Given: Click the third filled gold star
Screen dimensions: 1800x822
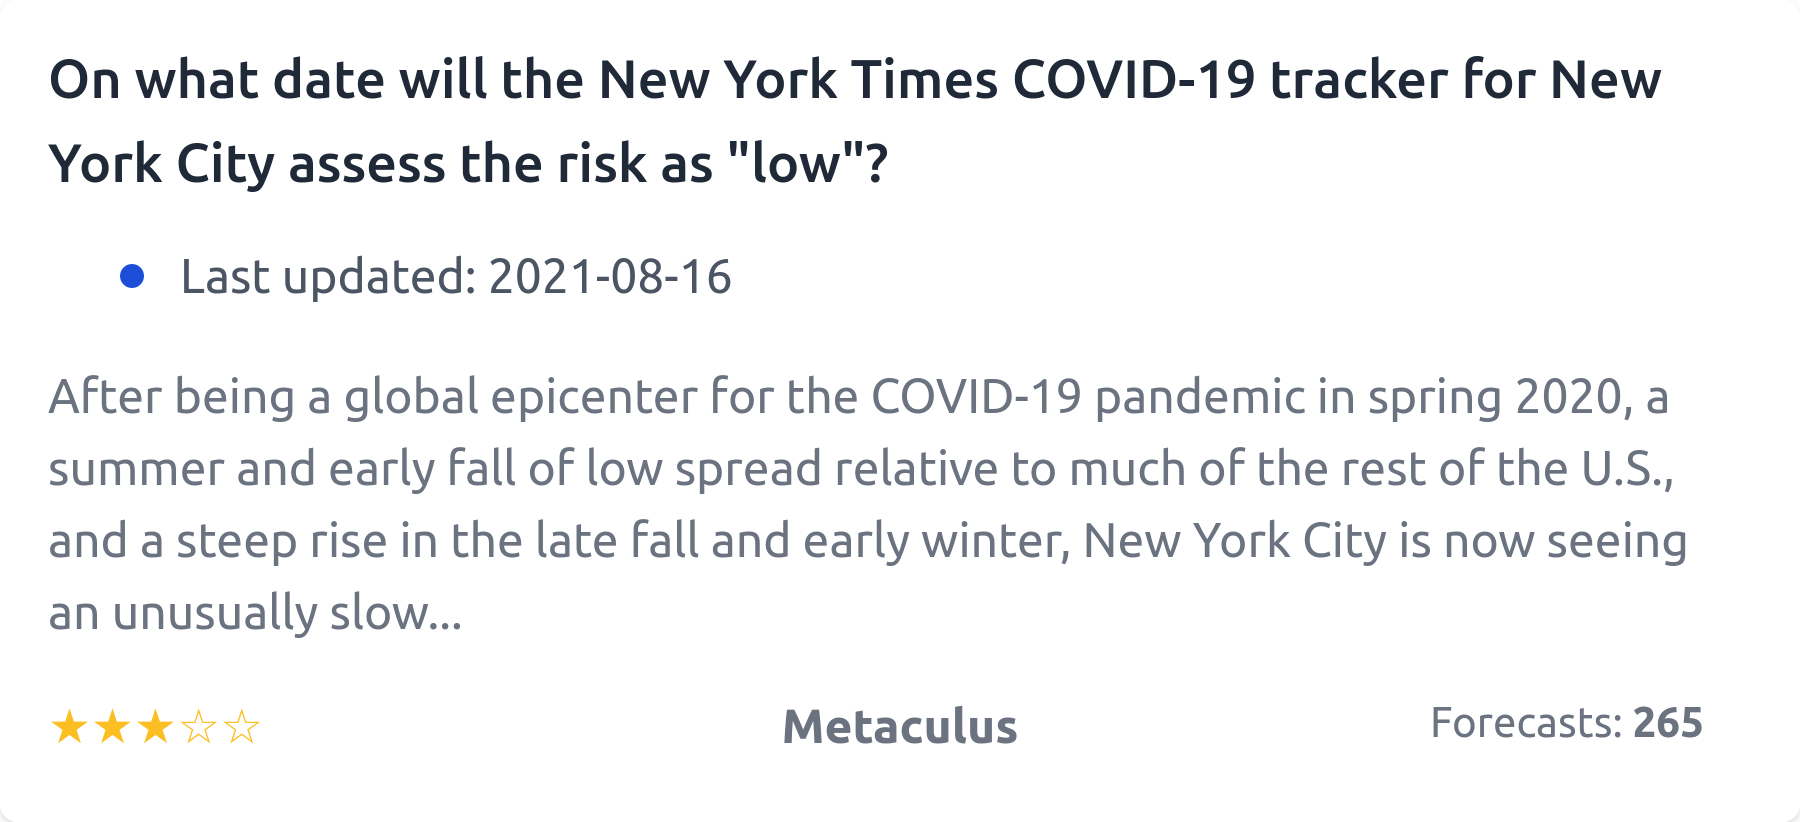Looking at the screenshot, I should tap(155, 727).
